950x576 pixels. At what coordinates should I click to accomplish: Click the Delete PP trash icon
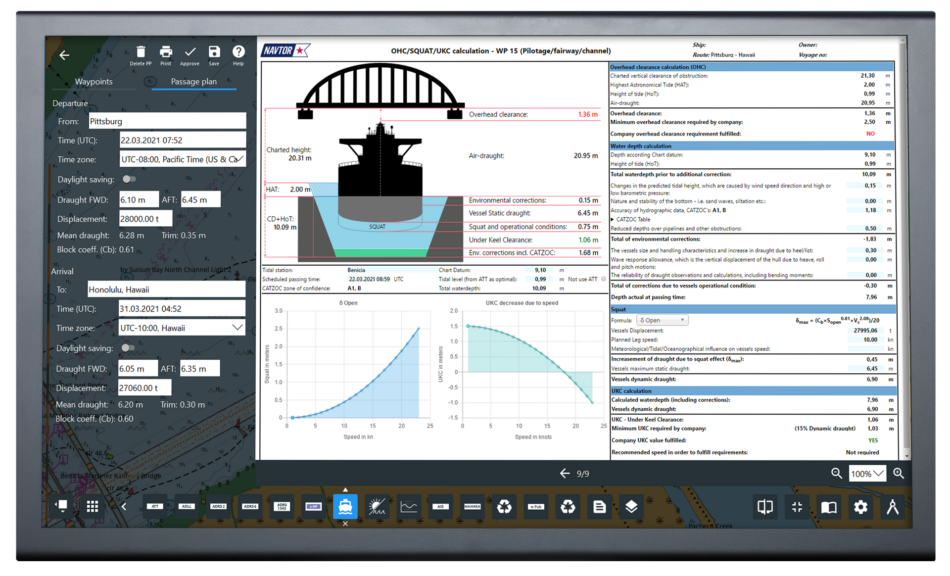(141, 52)
